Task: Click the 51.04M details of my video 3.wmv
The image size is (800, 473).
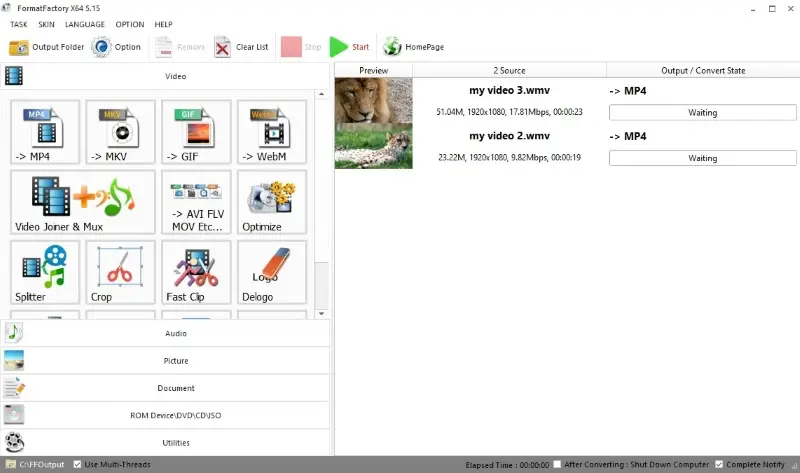Action: click(x=509, y=112)
